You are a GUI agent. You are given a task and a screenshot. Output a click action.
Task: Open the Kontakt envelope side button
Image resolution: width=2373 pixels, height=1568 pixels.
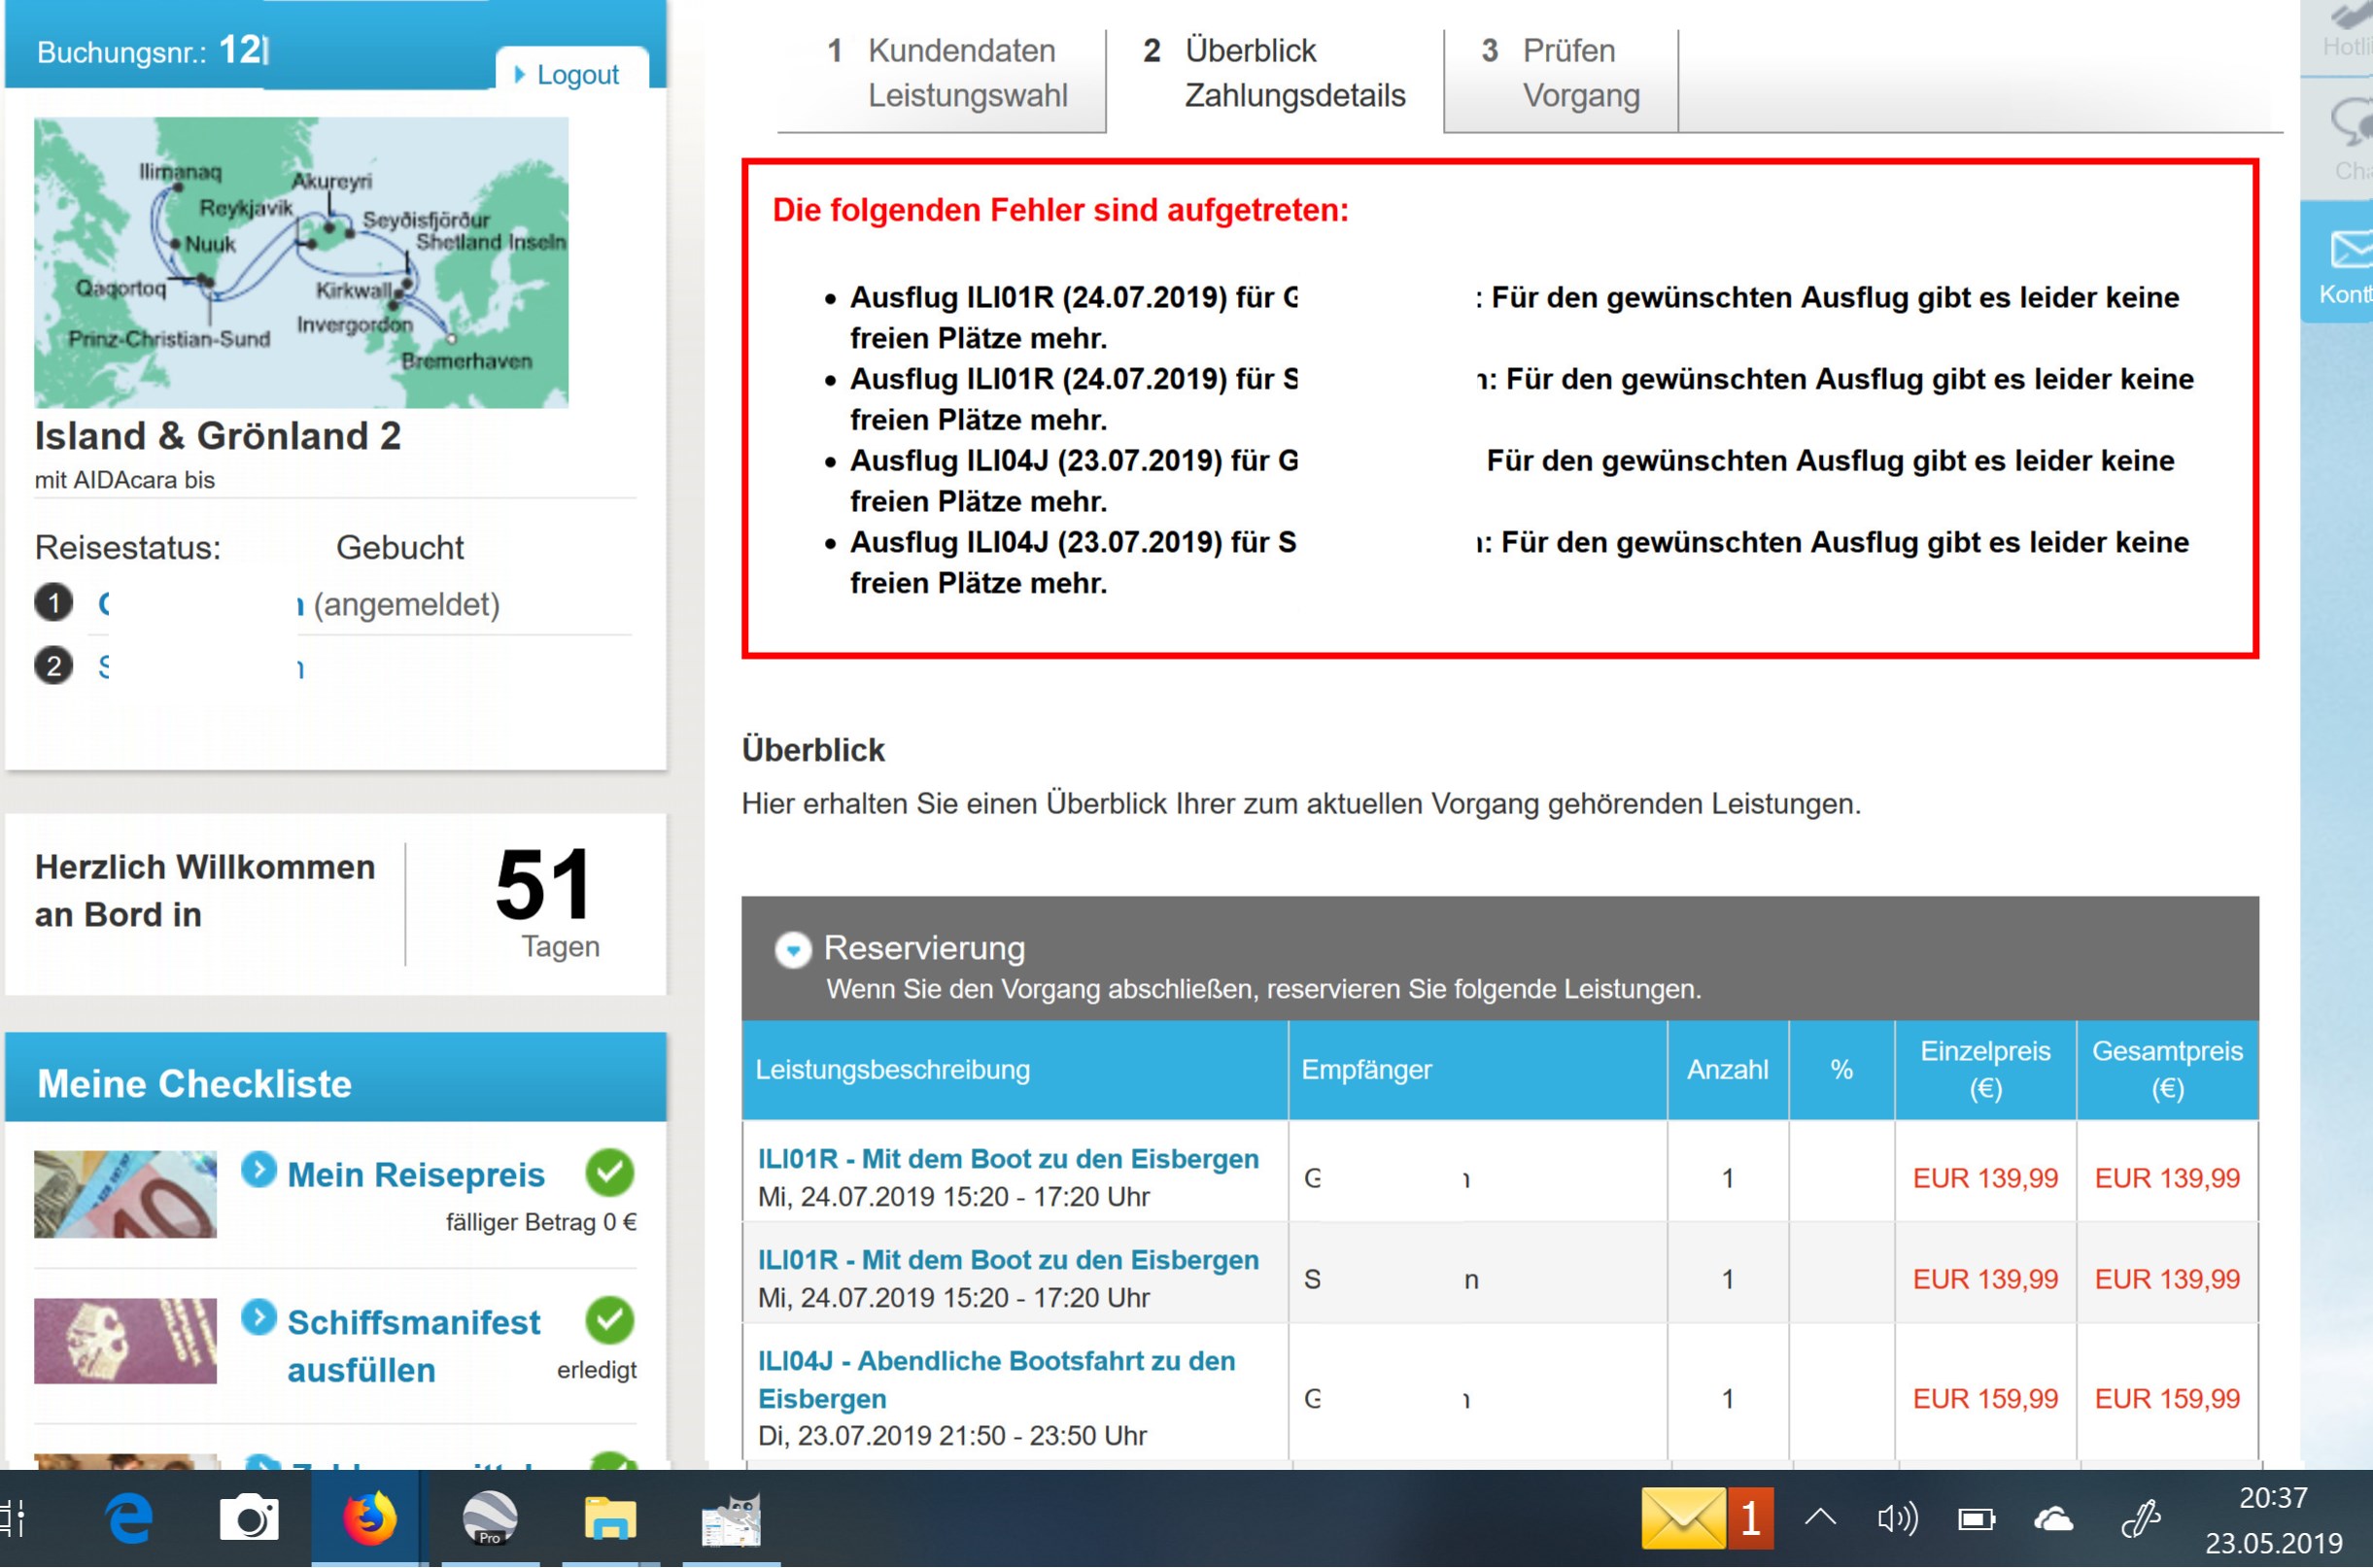click(x=2346, y=262)
